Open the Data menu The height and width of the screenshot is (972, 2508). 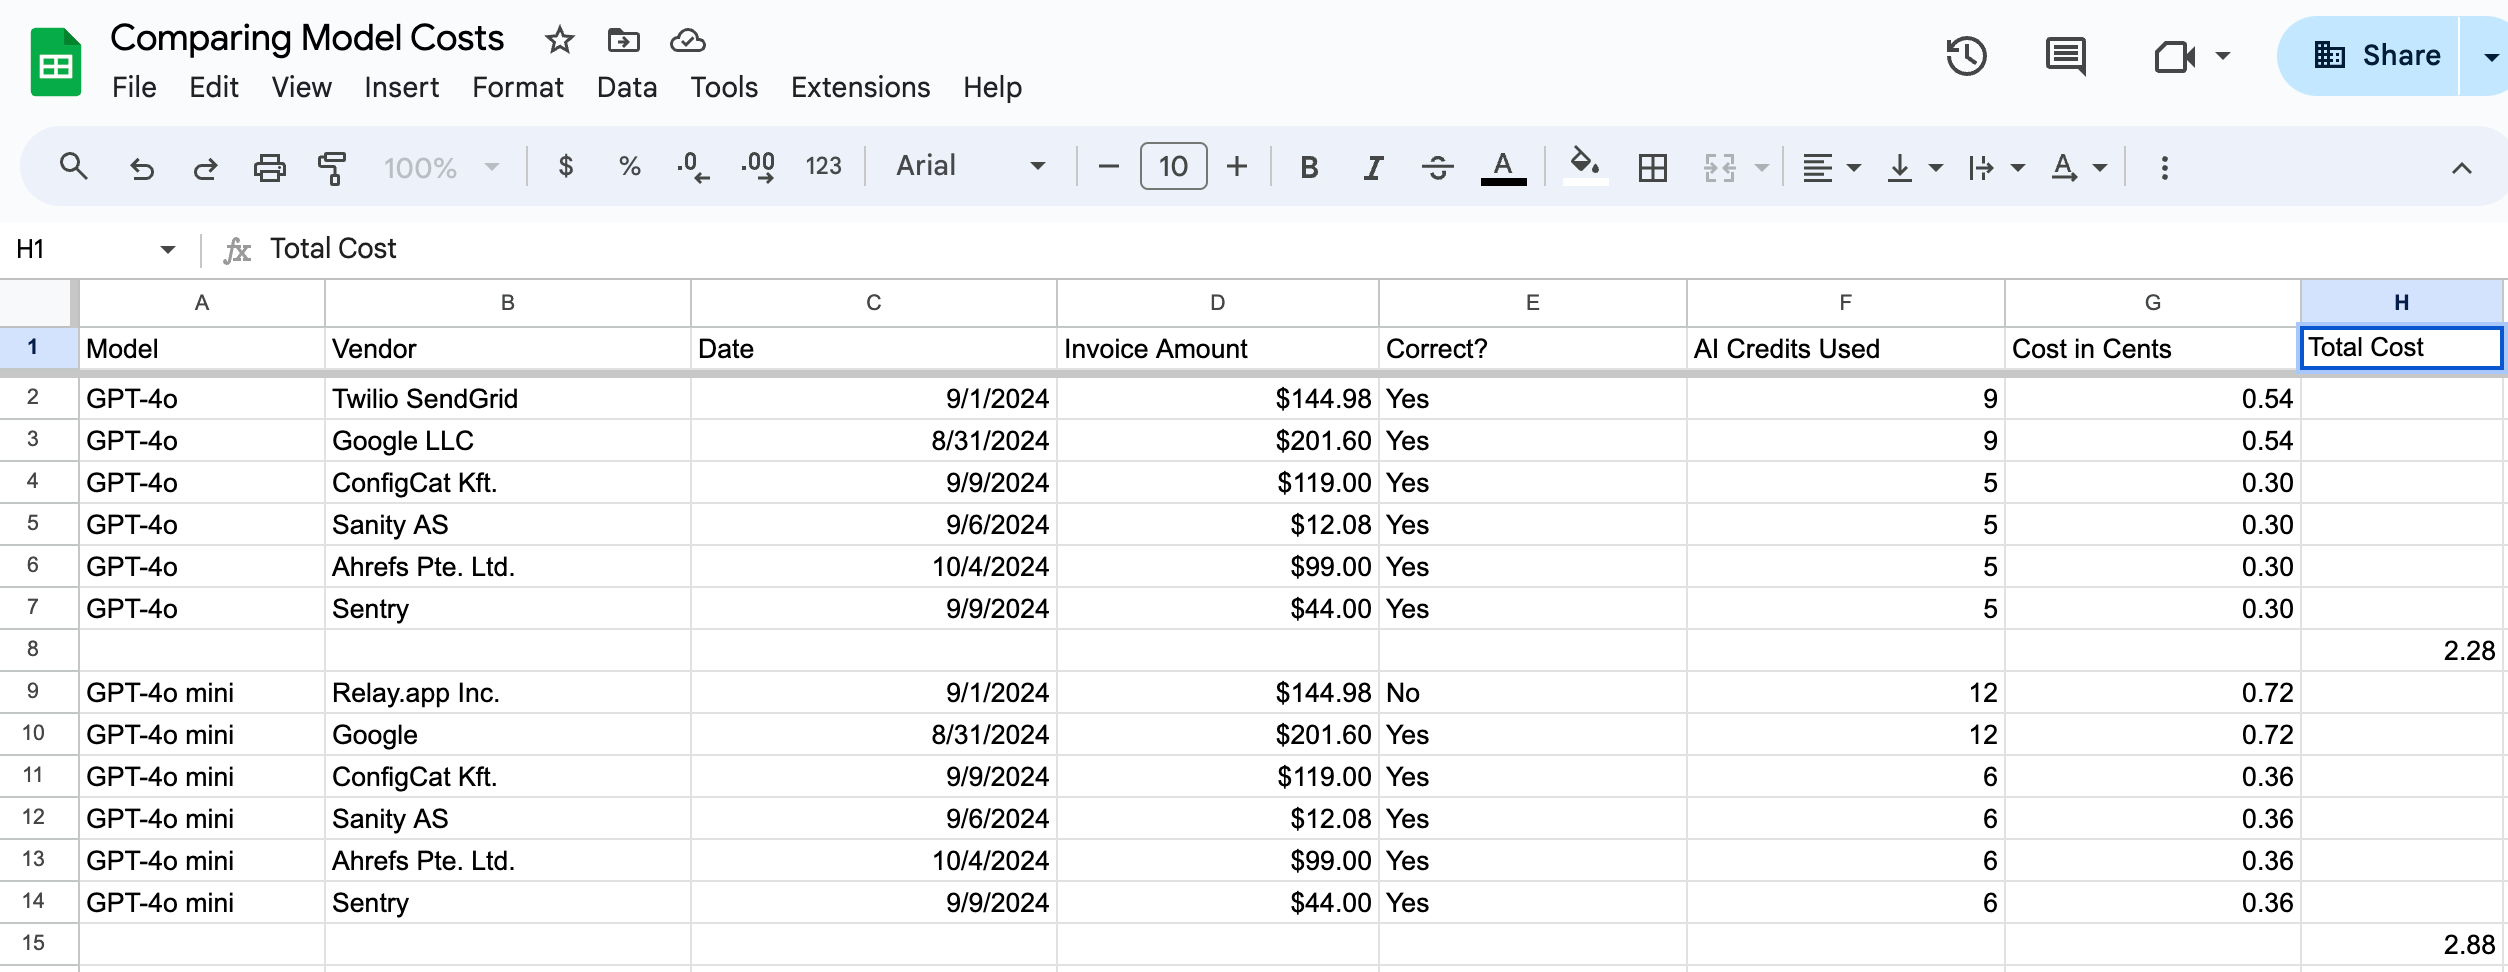tap(627, 88)
